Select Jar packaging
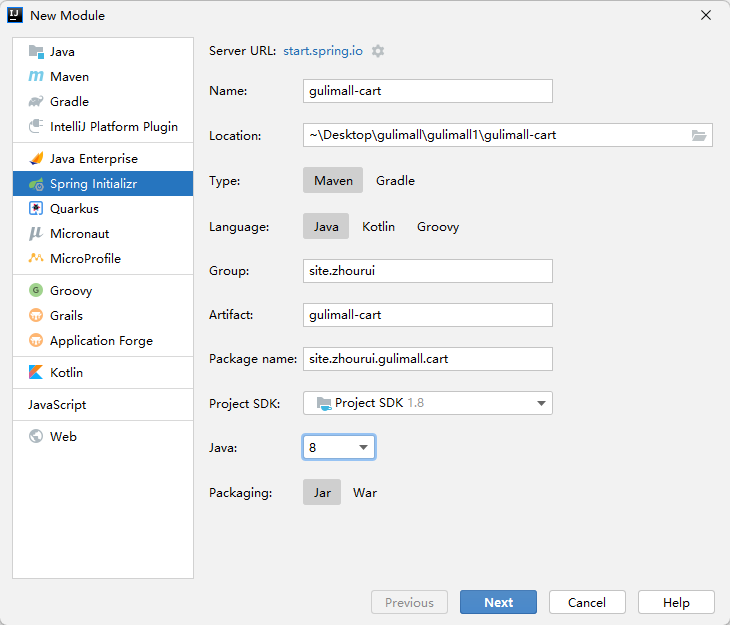This screenshot has width=730, height=625. 322,492
